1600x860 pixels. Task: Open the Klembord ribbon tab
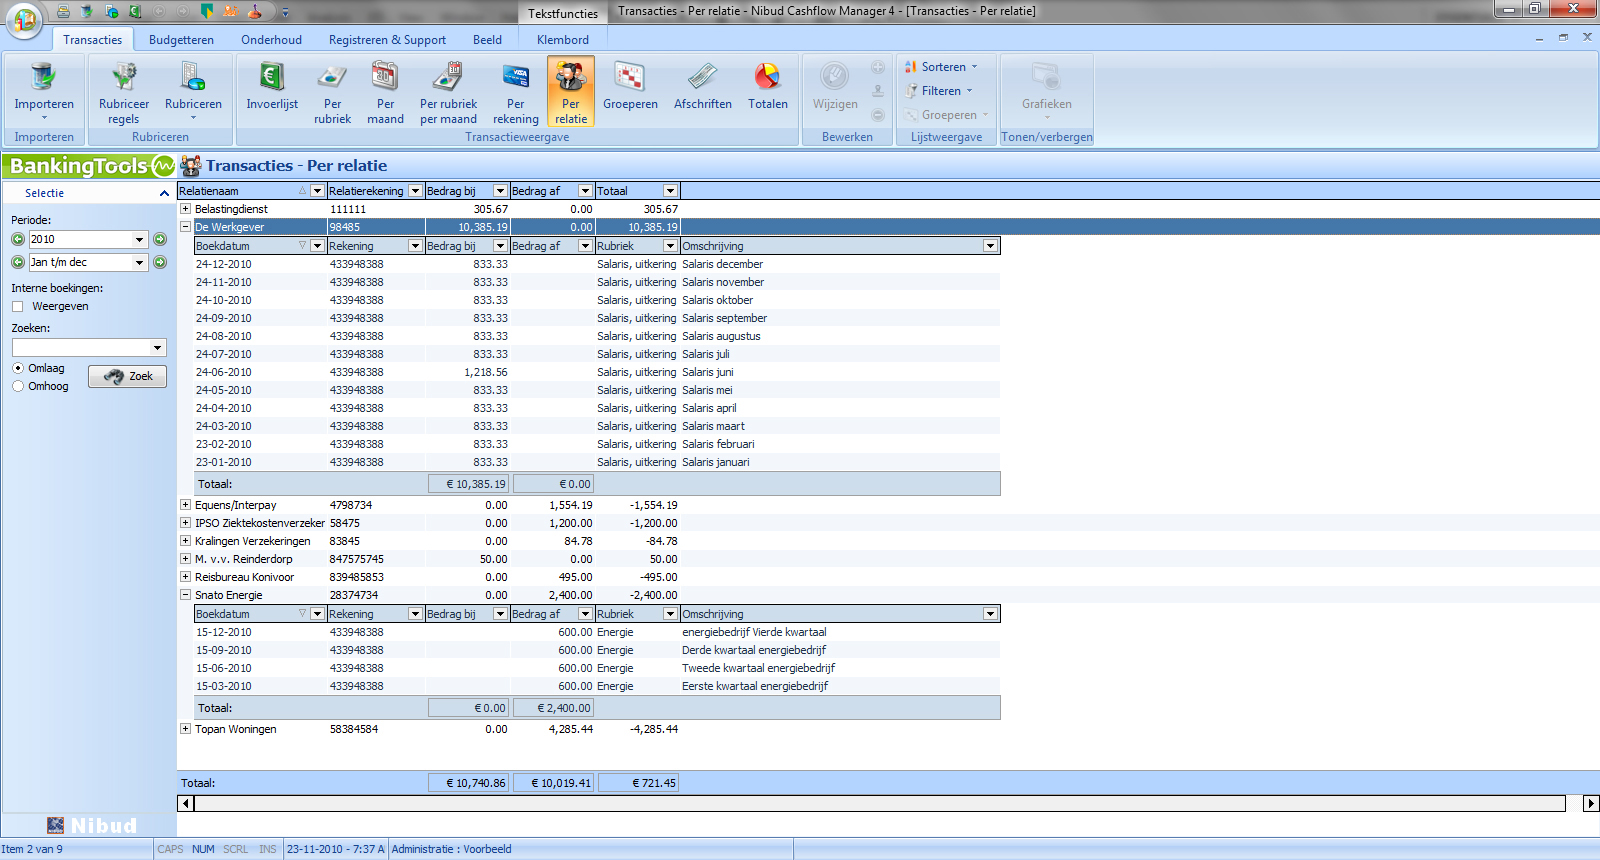[x=562, y=40]
